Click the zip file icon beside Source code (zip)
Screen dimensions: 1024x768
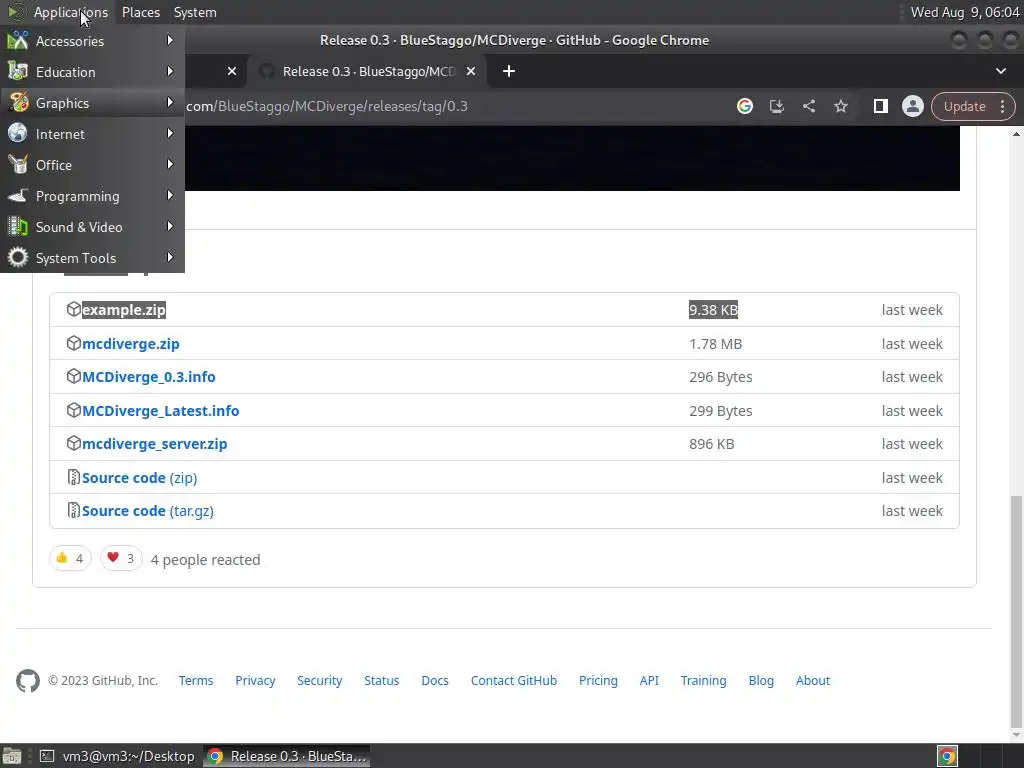click(73, 477)
